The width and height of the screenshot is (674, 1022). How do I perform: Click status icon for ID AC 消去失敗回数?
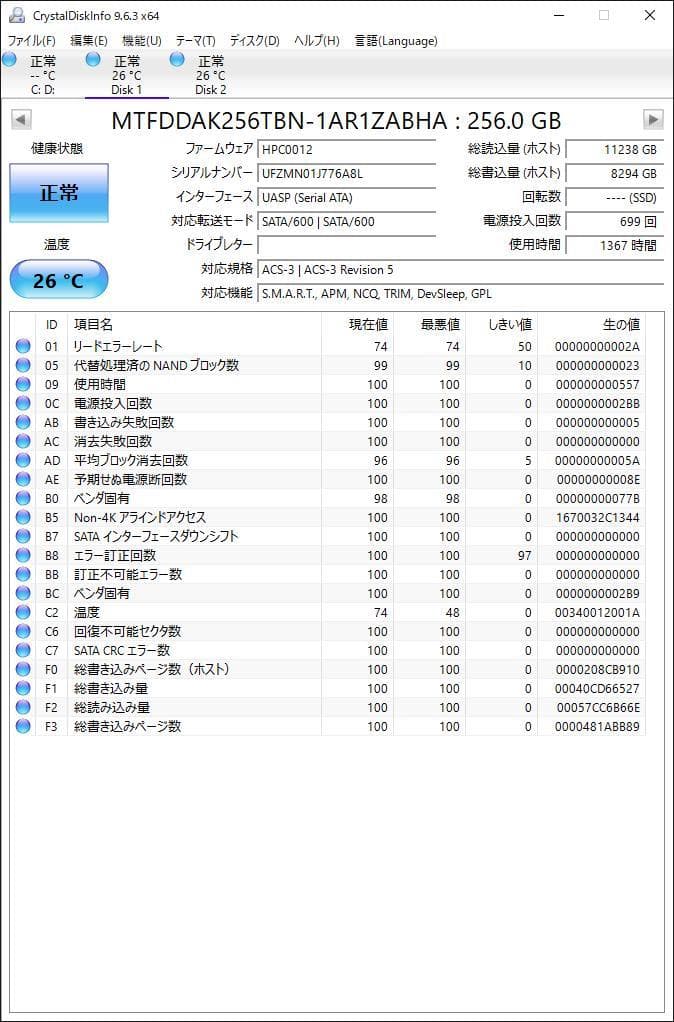click(23, 441)
